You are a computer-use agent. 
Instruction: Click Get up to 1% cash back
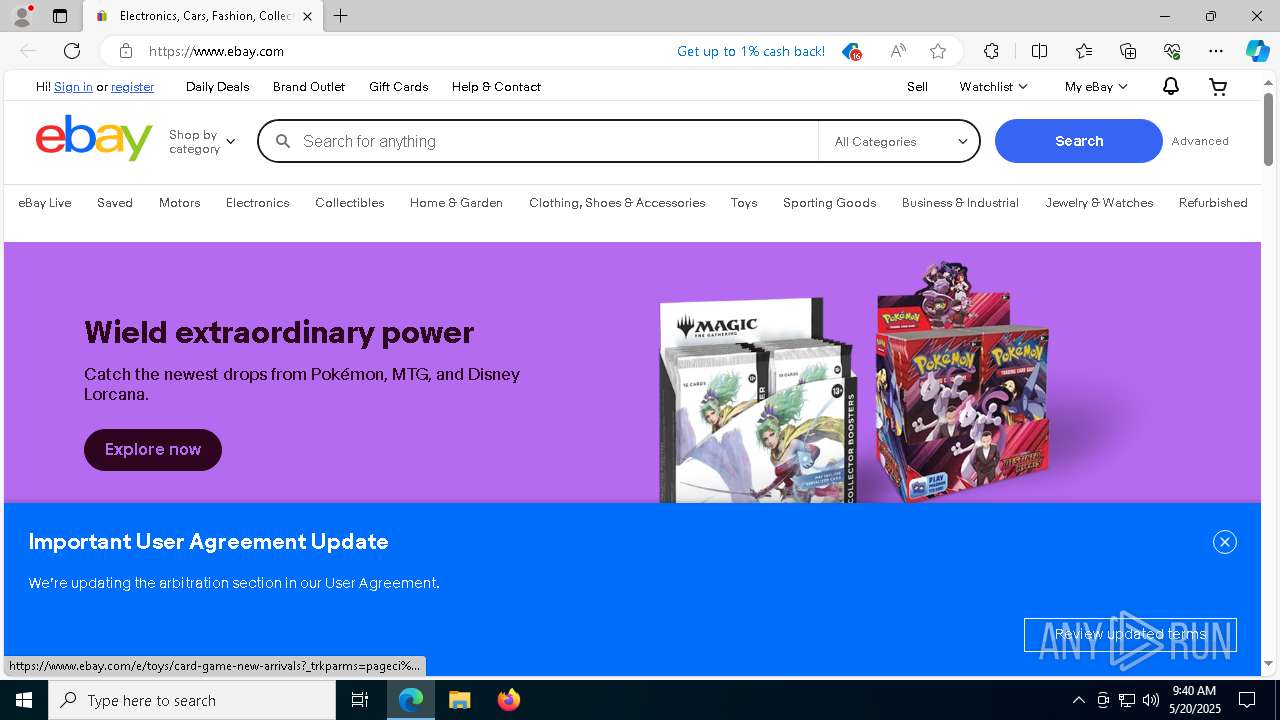[x=751, y=51]
